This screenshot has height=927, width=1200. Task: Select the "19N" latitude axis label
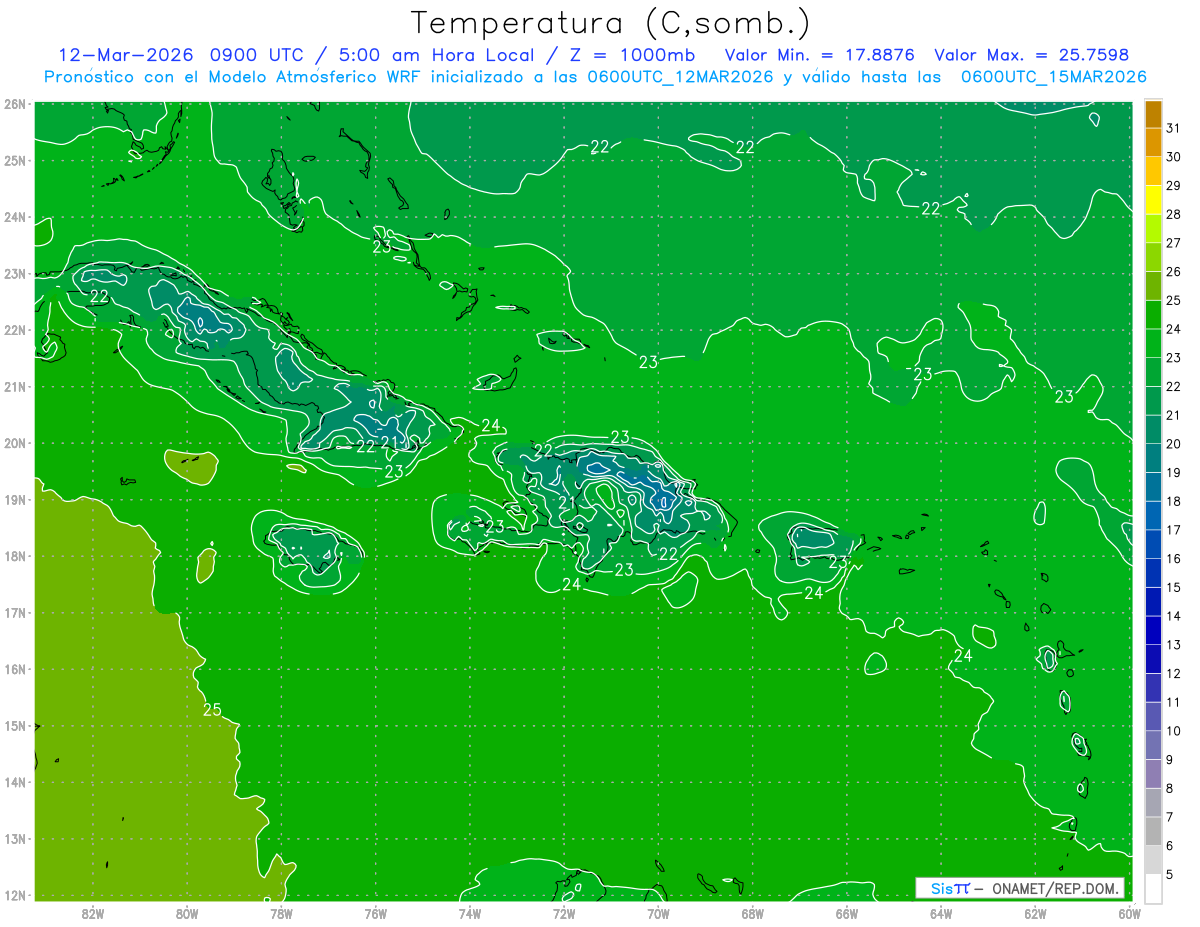tap(15, 499)
